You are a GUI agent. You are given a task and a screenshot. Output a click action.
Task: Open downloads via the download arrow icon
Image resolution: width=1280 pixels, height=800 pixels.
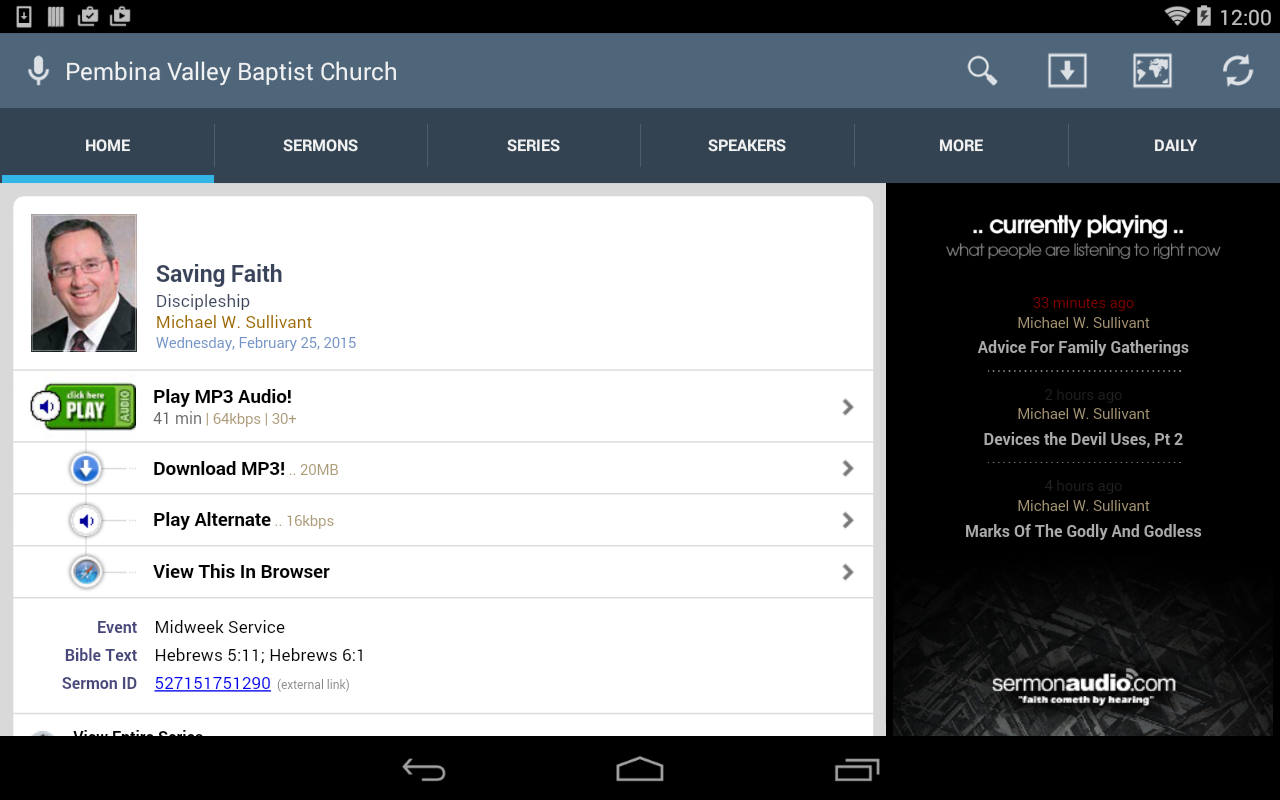(1067, 71)
